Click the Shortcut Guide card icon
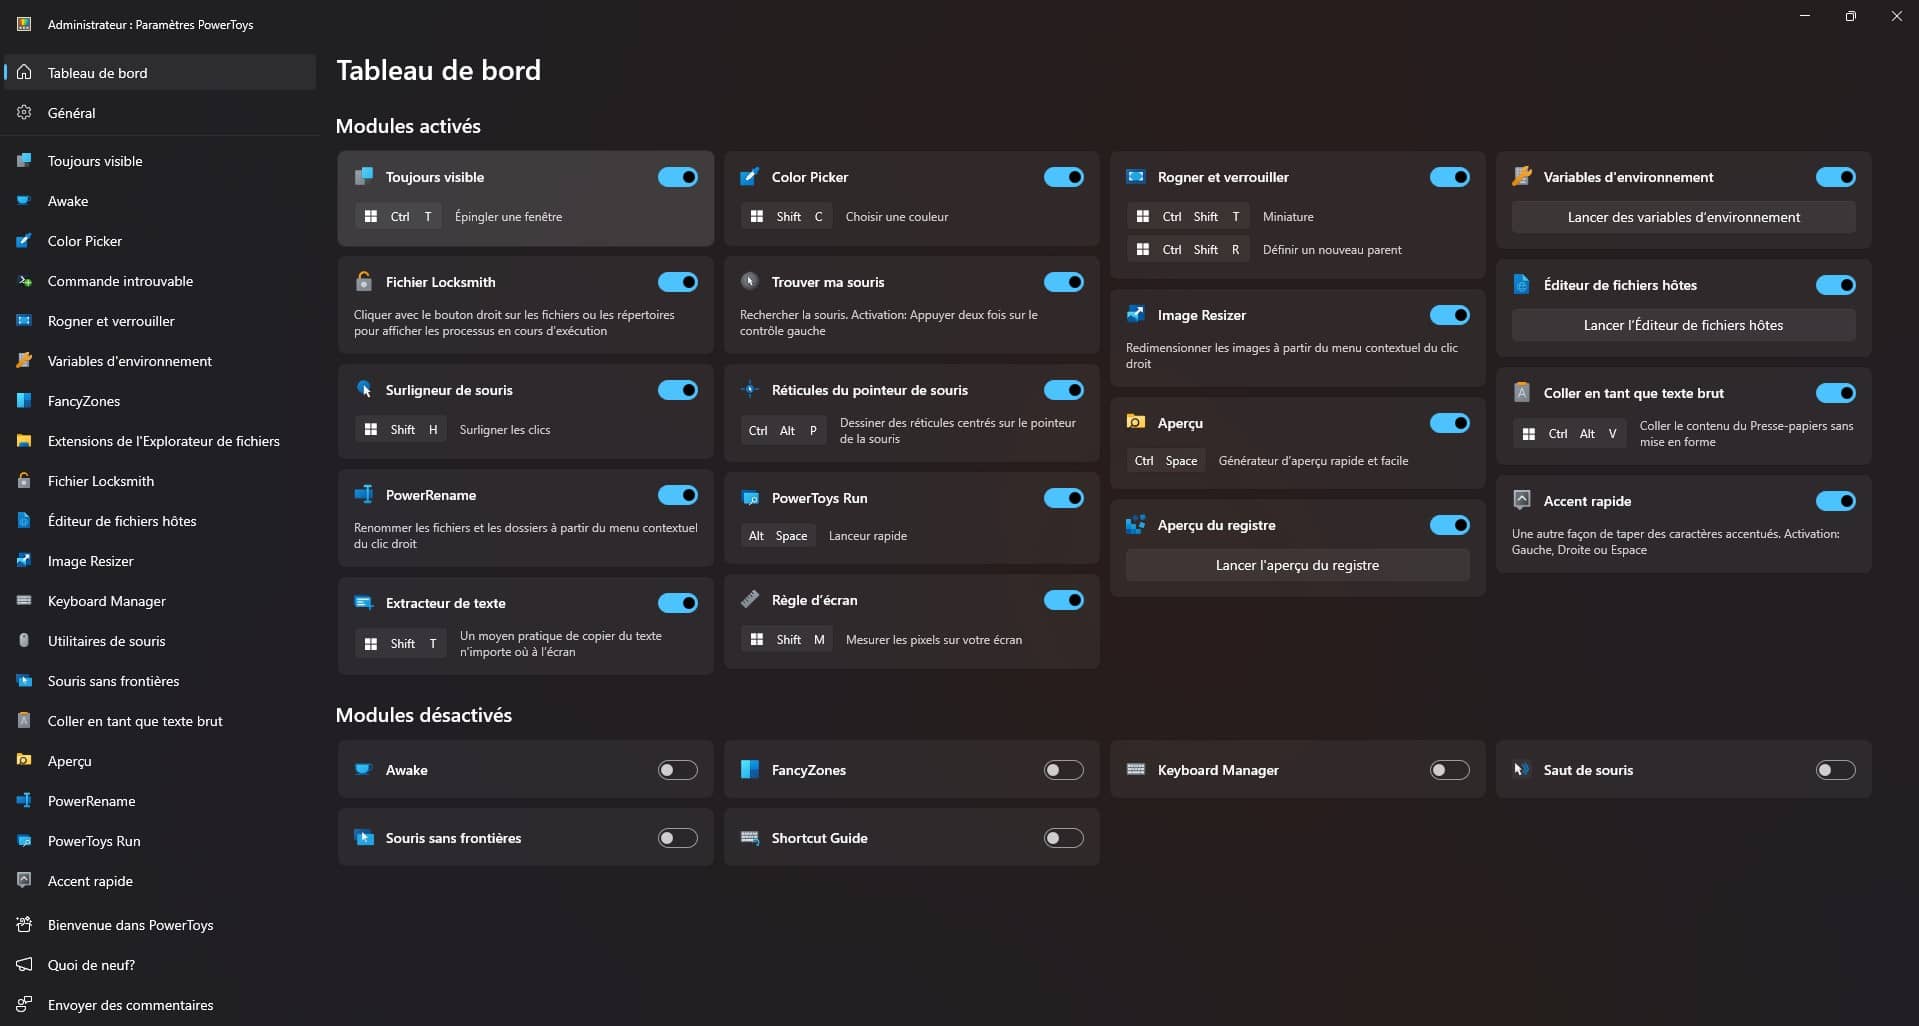Image resolution: width=1919 pixels, height=1026 pixels. pos(750,838)
